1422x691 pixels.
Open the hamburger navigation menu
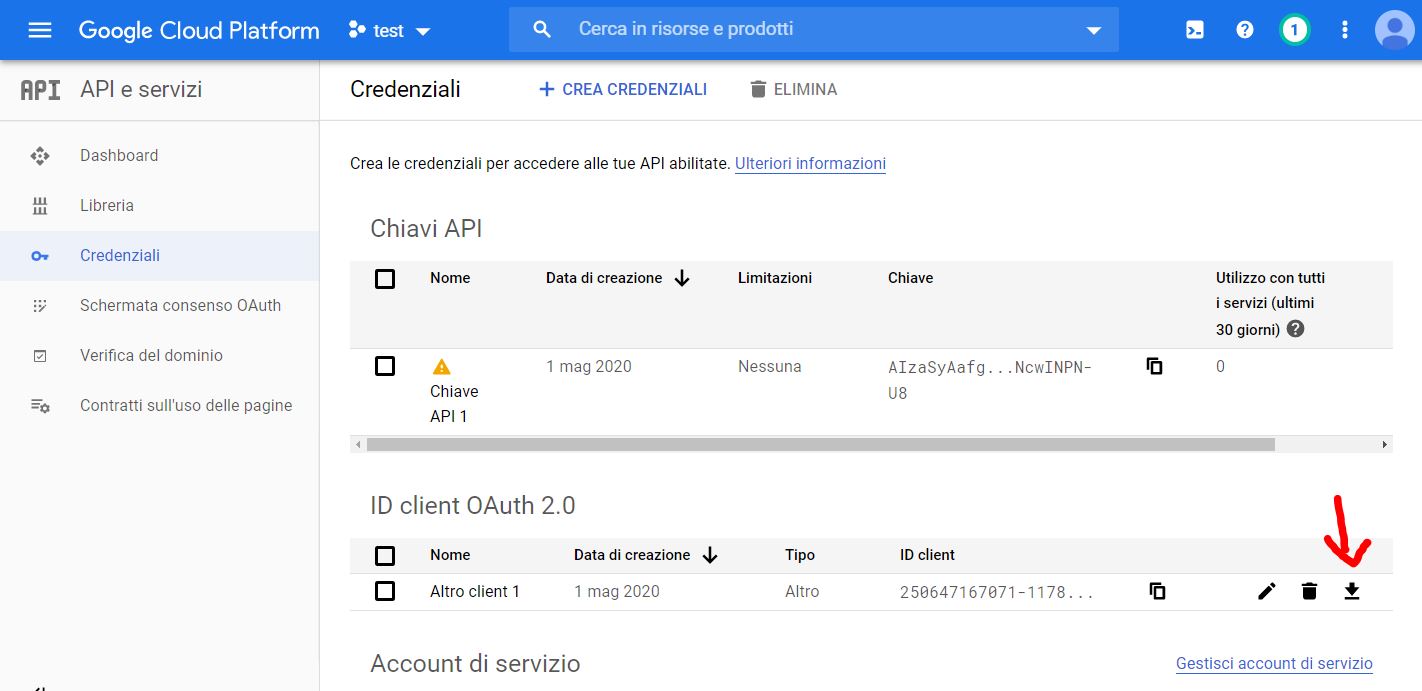[40, 30]
